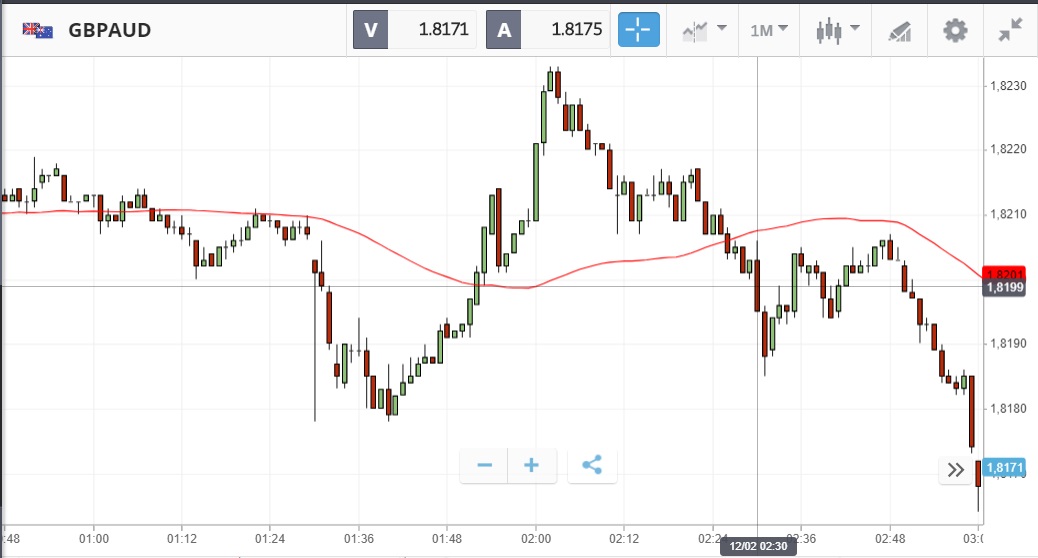This screenshot has width=1038, height=558.
Task: Click the red moving average line label 1,8201
Action: coord(1002,274)
